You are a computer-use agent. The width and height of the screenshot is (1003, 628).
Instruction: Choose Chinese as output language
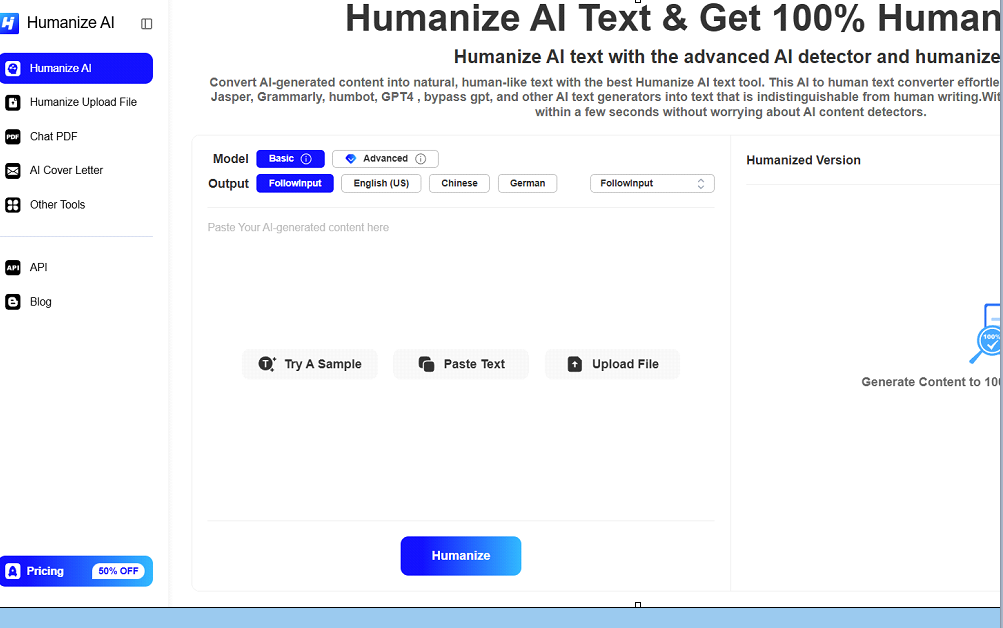click(x=459, y=184)
